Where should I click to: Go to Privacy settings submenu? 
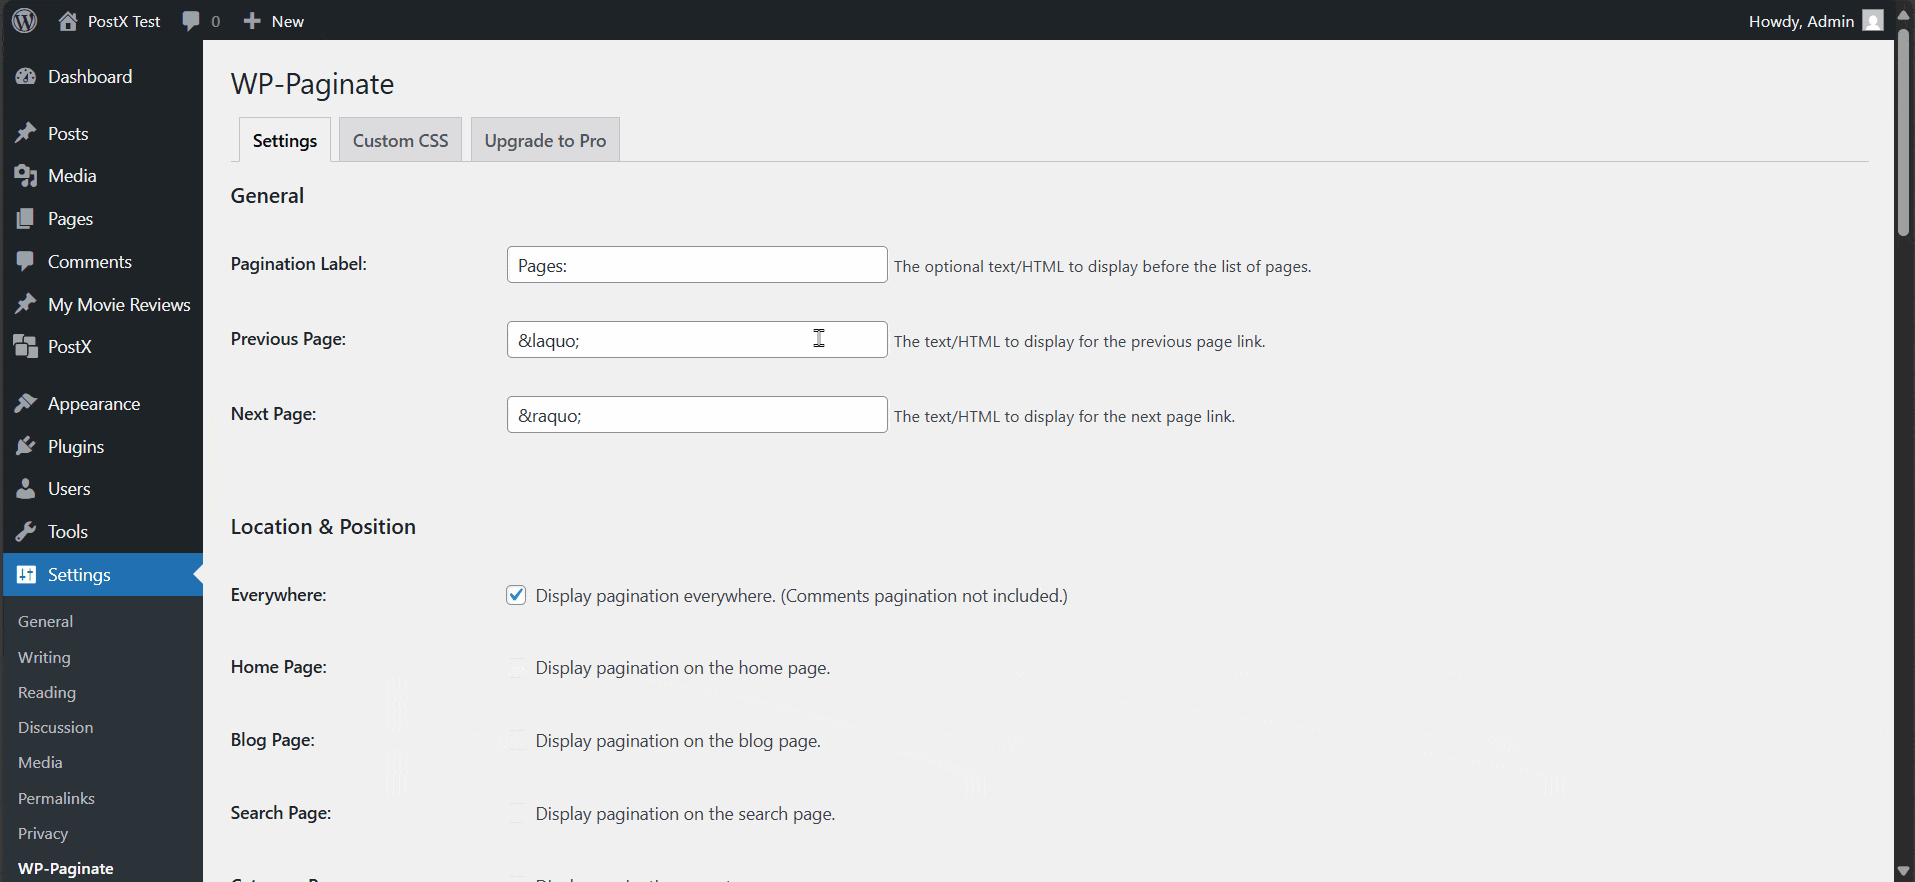tap(43, 833)
